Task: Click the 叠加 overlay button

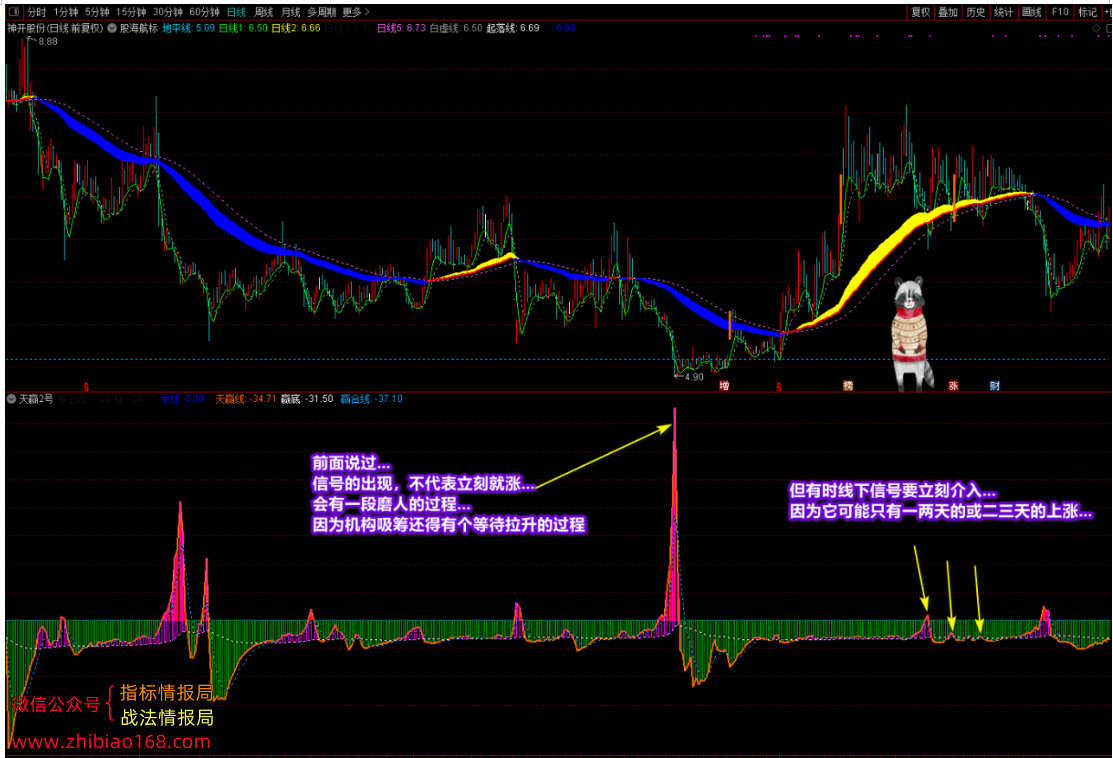Action: coord(948,12)
